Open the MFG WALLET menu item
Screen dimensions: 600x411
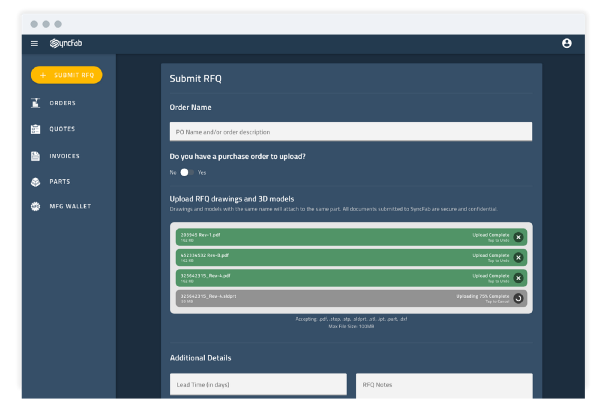[70, 206]
